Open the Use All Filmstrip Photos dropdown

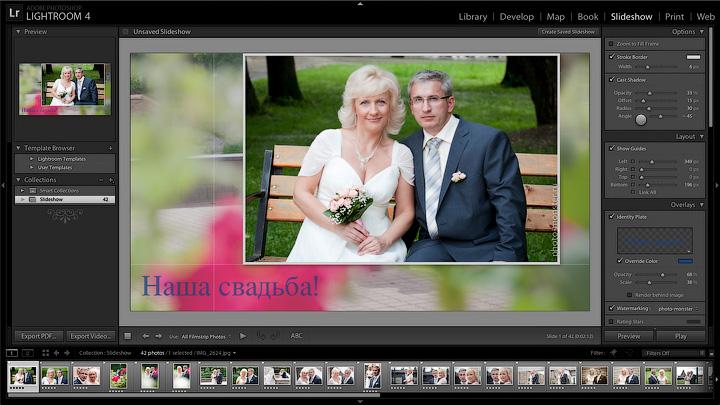coord(204,336)
